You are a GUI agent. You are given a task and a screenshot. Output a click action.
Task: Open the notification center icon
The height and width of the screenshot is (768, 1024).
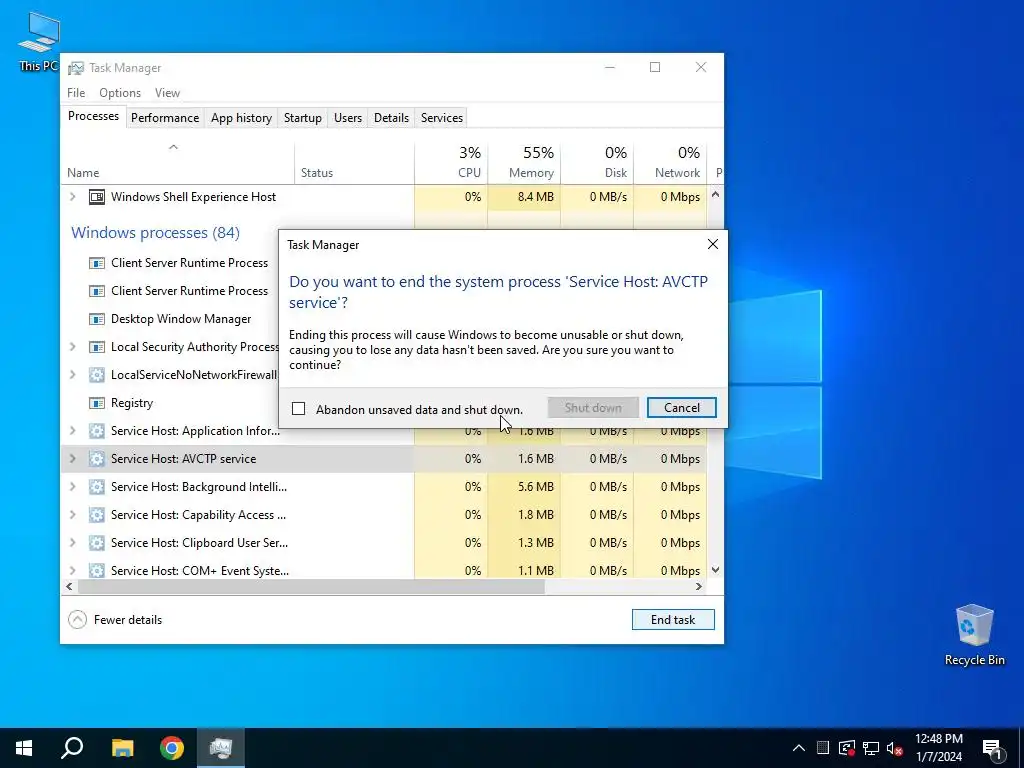click(x=991, y=749)
